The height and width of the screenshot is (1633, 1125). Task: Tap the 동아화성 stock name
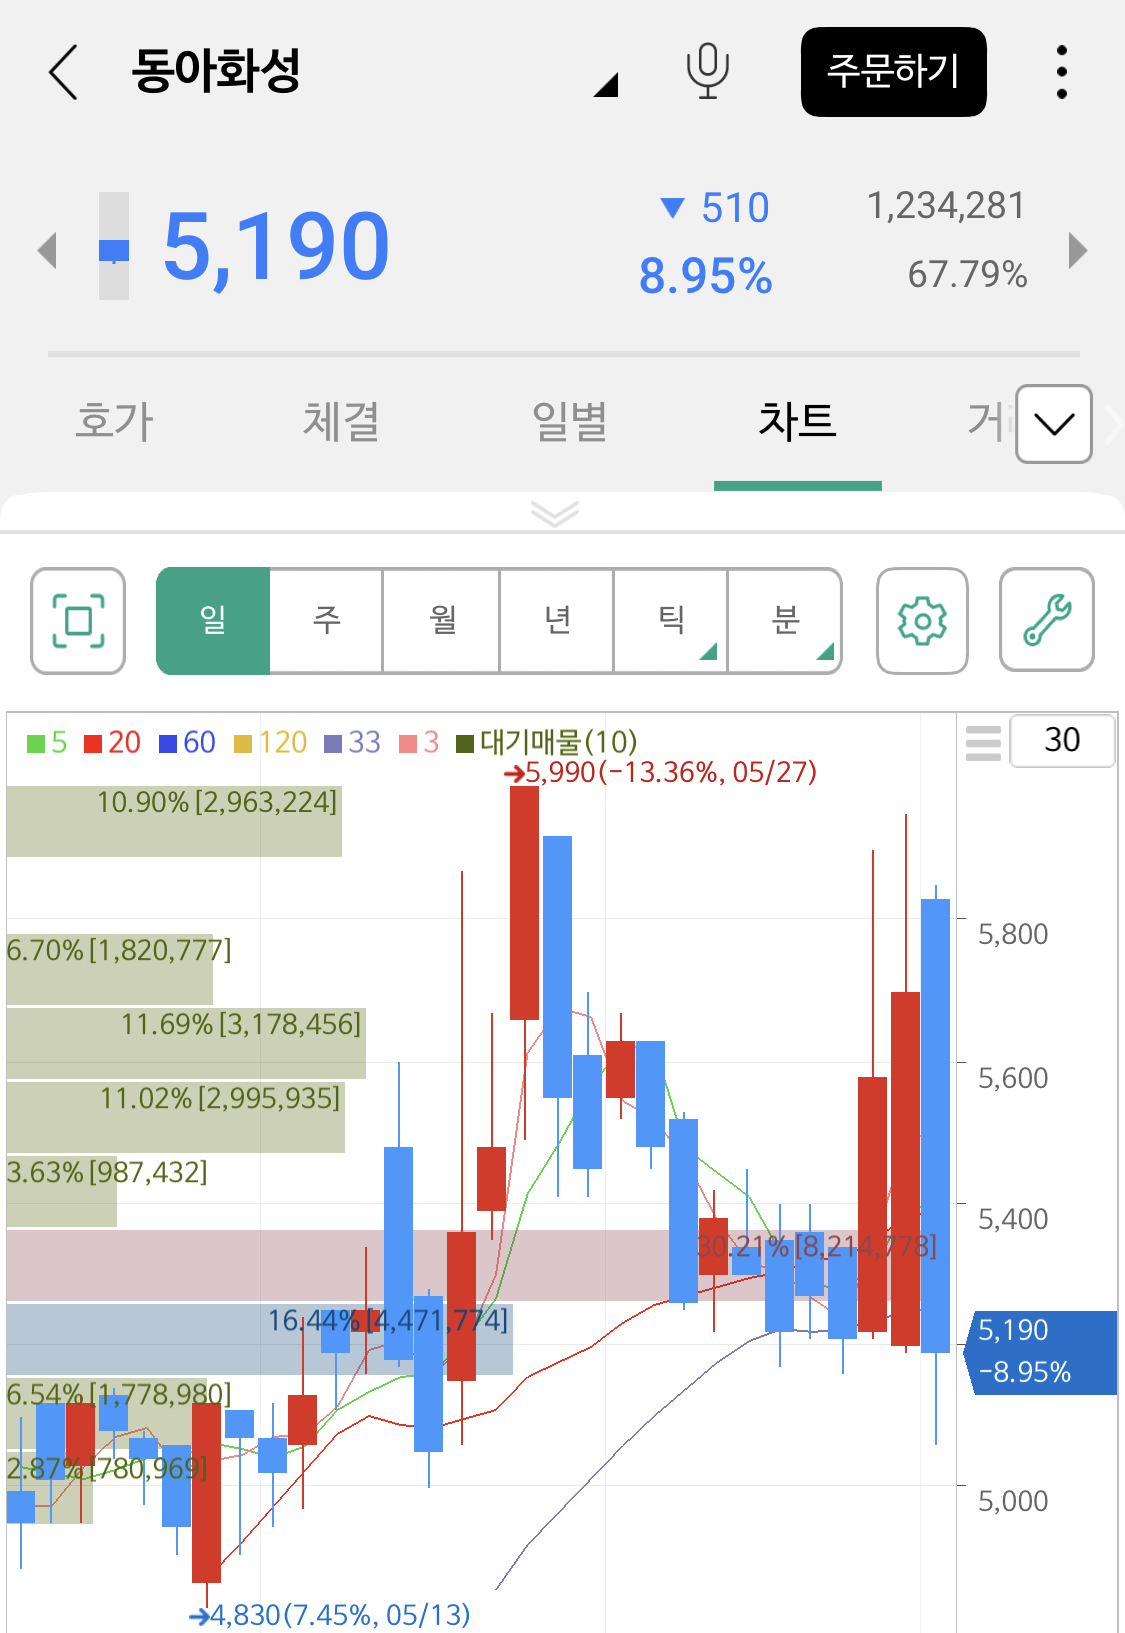pos(216,71)
